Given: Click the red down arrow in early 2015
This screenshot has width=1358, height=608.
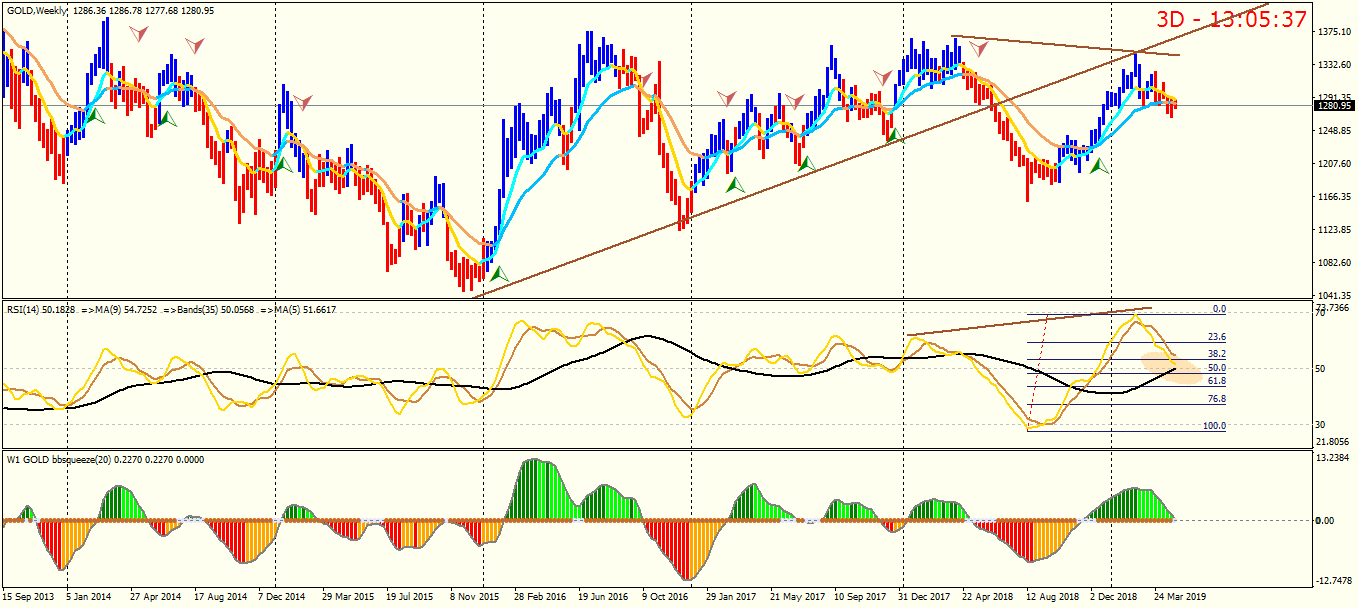Looking at the screenshot, I should point(302,102).
